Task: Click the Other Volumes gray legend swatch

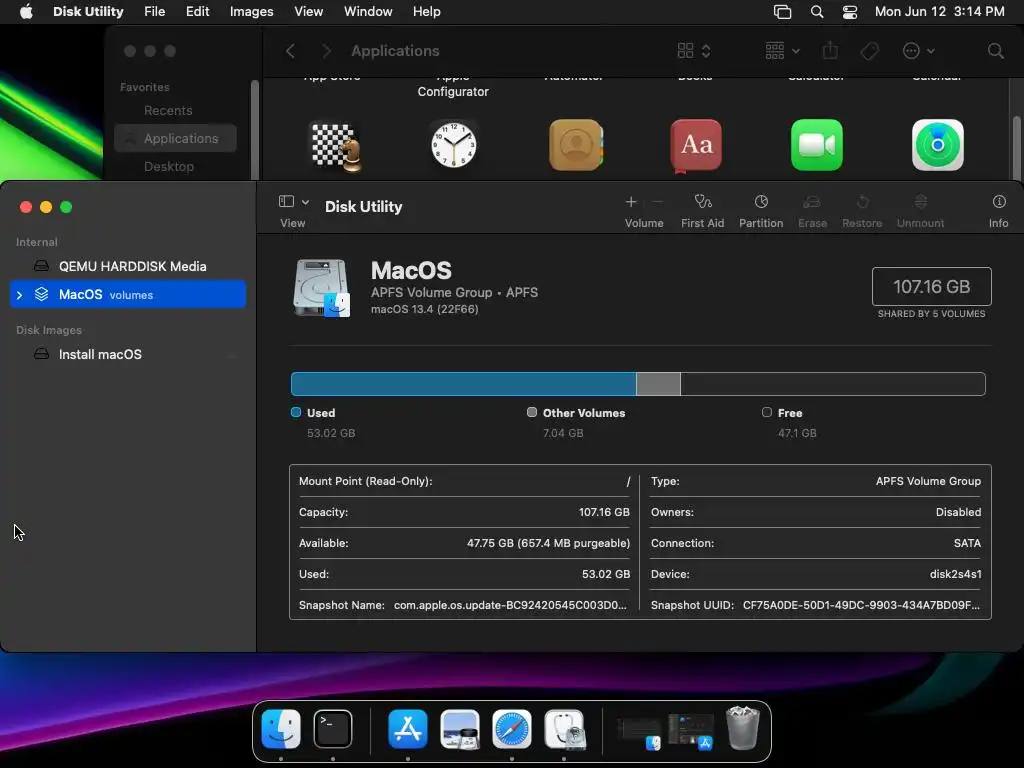Action: [x=532, y=412]
